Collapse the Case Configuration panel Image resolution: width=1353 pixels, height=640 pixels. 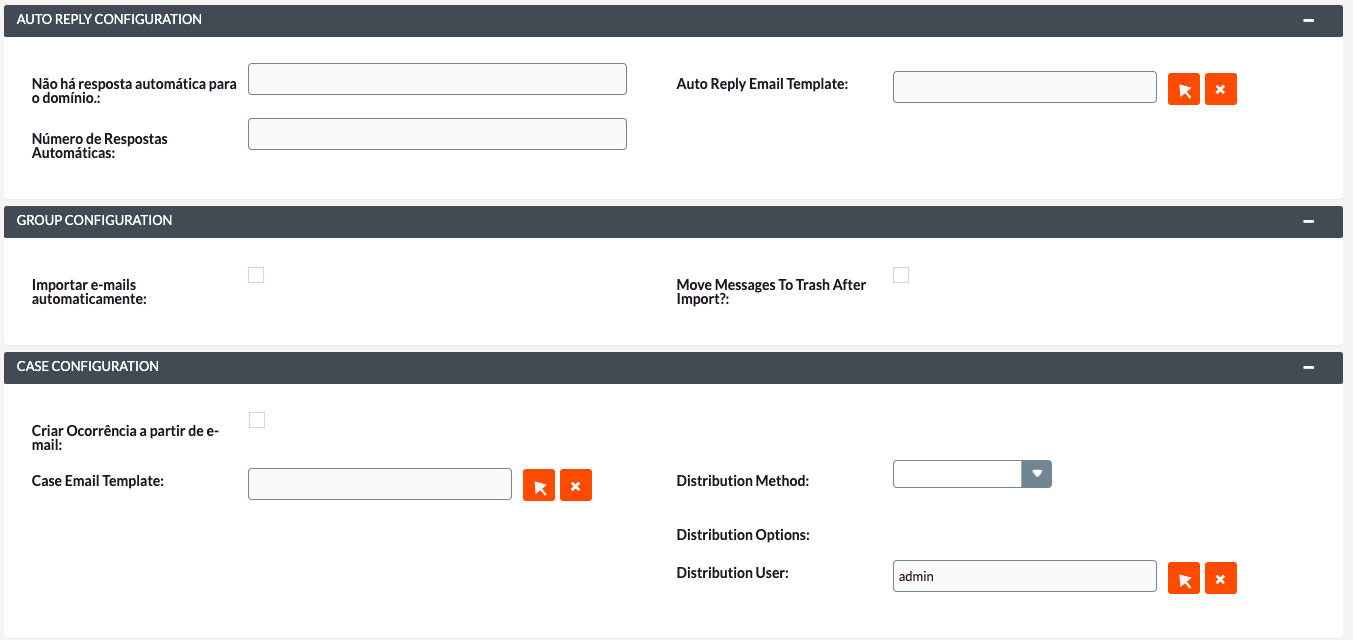coord(1308,367)
